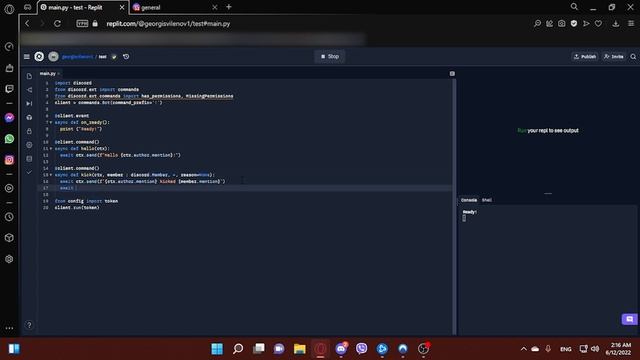The image size is (640, 360).
Task: Click the editor vertical scrollbar
Action: coord(454,206)
